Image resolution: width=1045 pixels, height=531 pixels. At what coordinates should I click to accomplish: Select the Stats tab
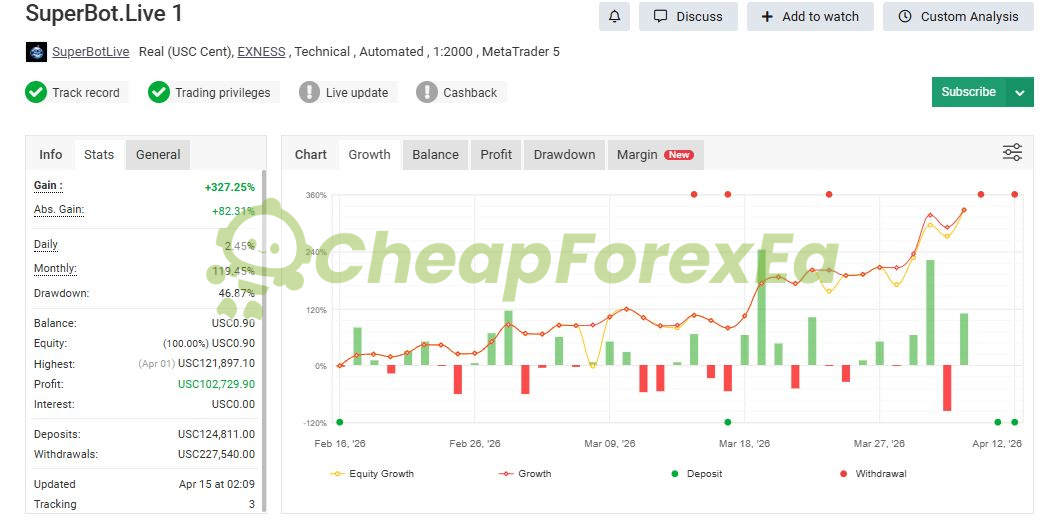[x=99, y=155]
